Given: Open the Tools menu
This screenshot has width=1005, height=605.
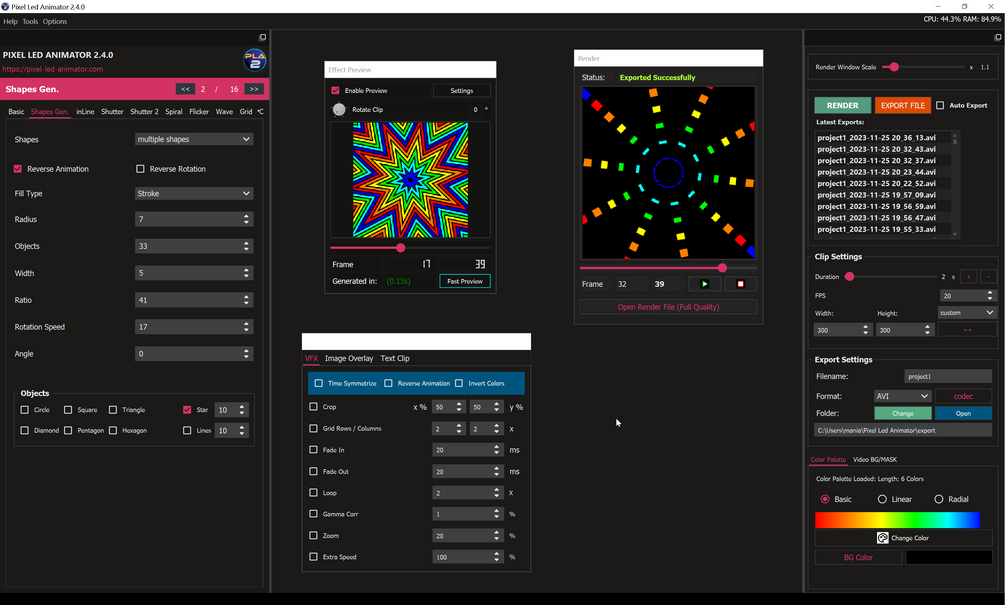Looking at the screenshot, I should [x=30, y=21].
